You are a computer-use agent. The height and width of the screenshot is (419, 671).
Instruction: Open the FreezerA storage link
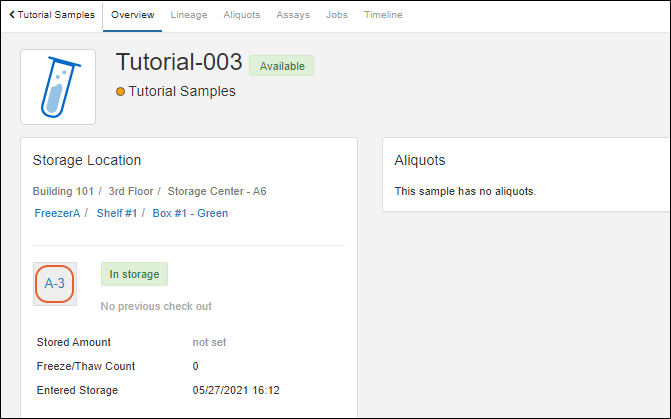[57, 213]
